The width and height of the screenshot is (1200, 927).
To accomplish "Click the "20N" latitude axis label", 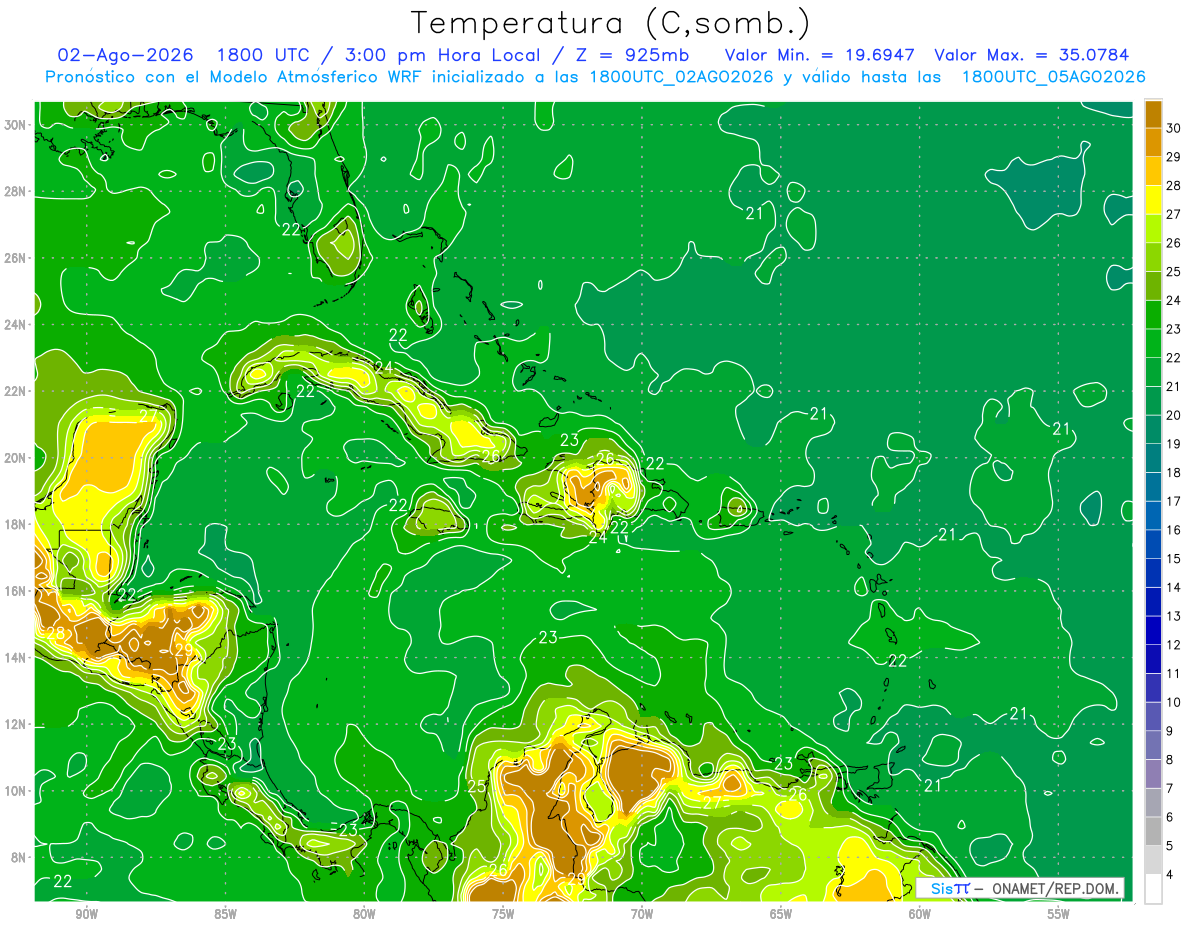I will pos(17,458).
